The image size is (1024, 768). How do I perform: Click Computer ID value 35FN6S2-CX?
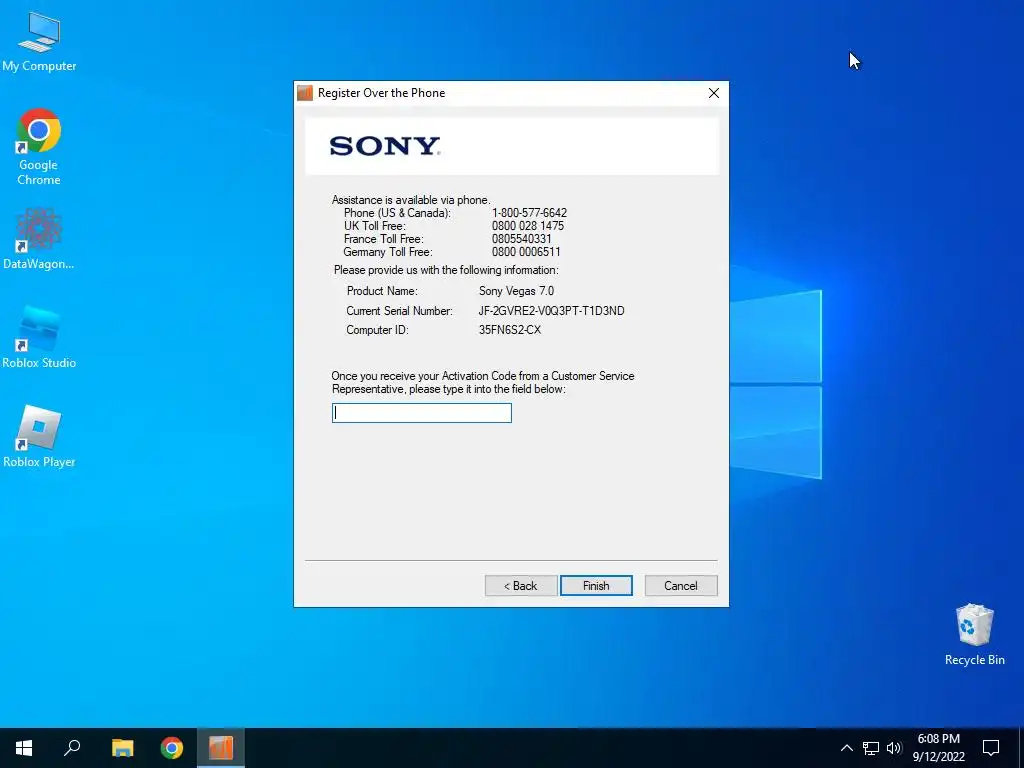(x=510, y=330)
